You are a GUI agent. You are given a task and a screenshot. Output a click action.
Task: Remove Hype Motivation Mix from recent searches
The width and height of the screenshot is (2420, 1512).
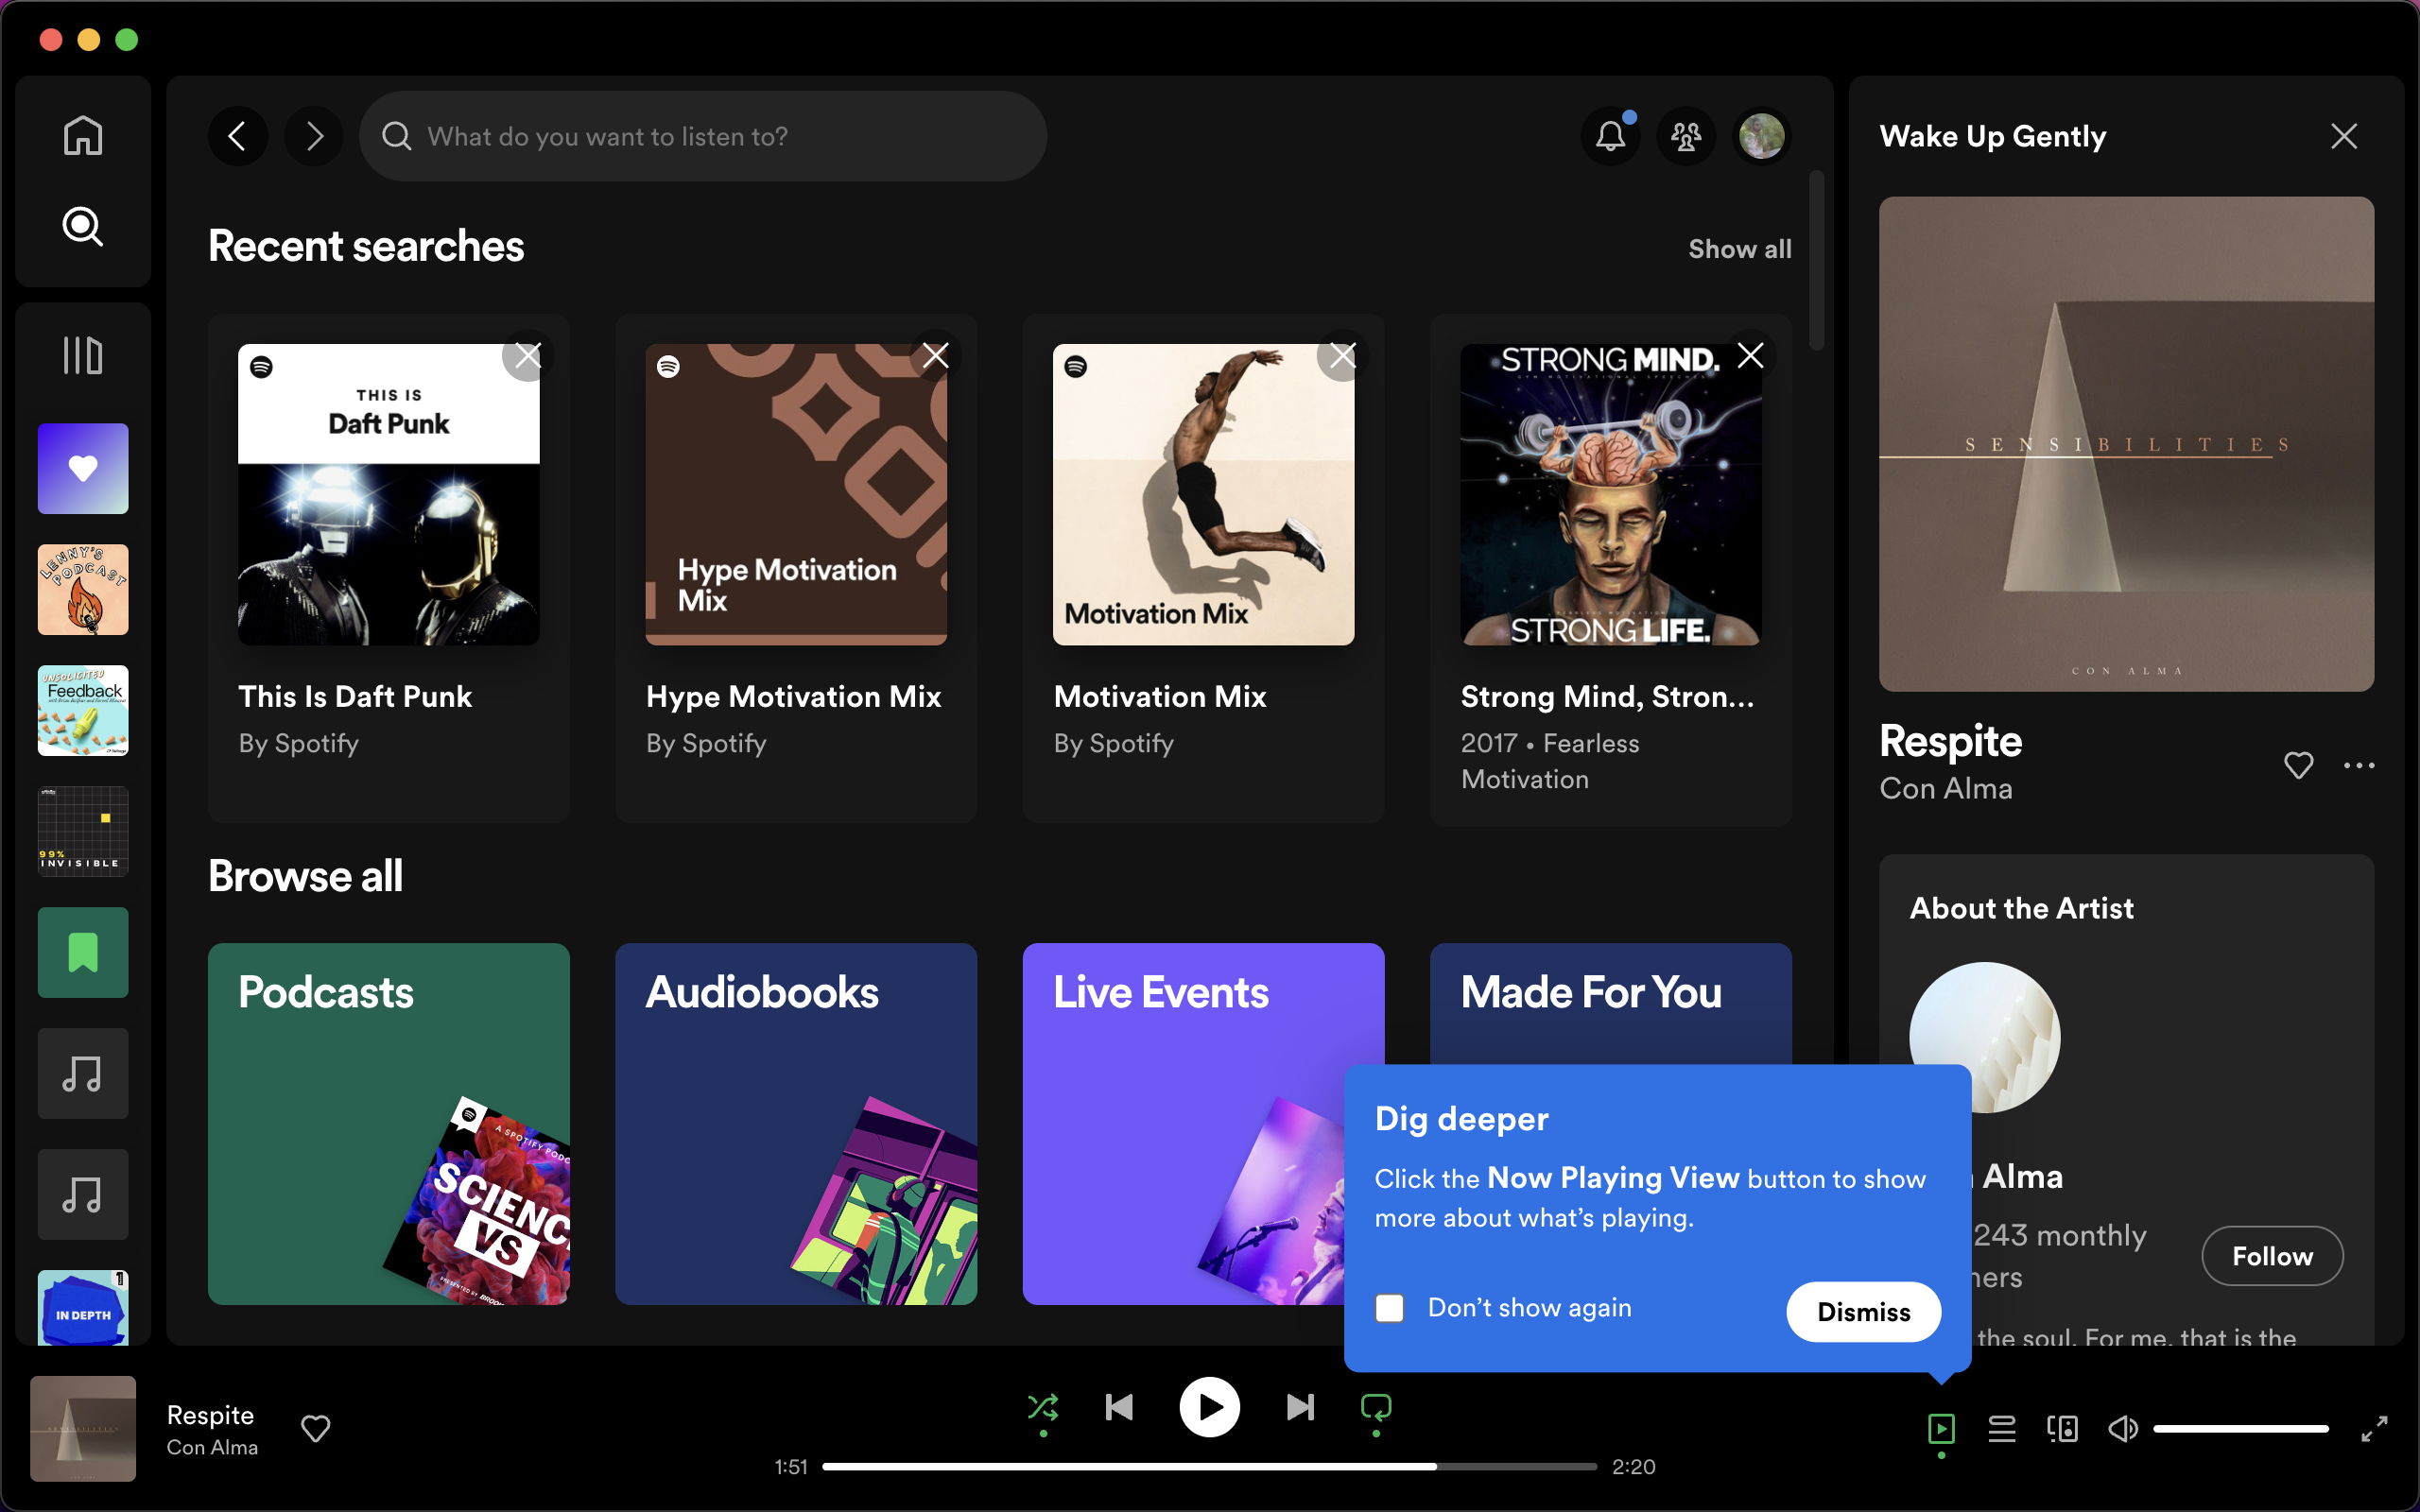(x=936, y=355)
